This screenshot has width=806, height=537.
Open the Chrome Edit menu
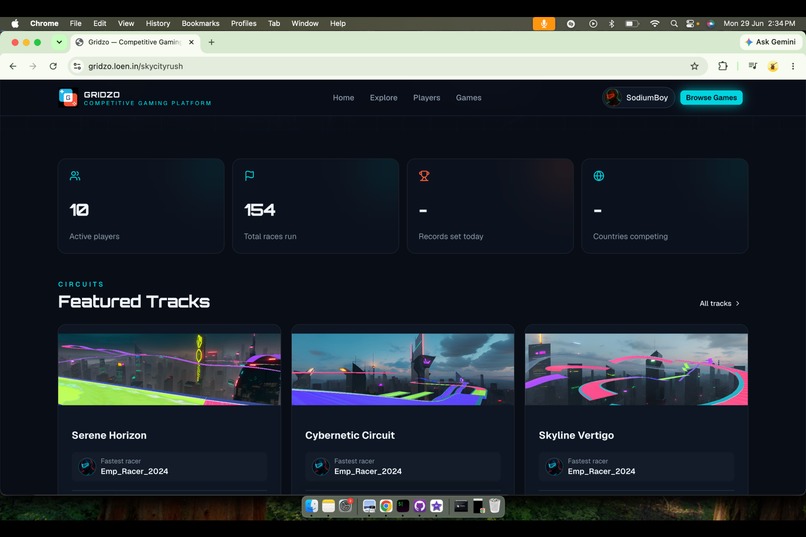[x=100, y=24]
